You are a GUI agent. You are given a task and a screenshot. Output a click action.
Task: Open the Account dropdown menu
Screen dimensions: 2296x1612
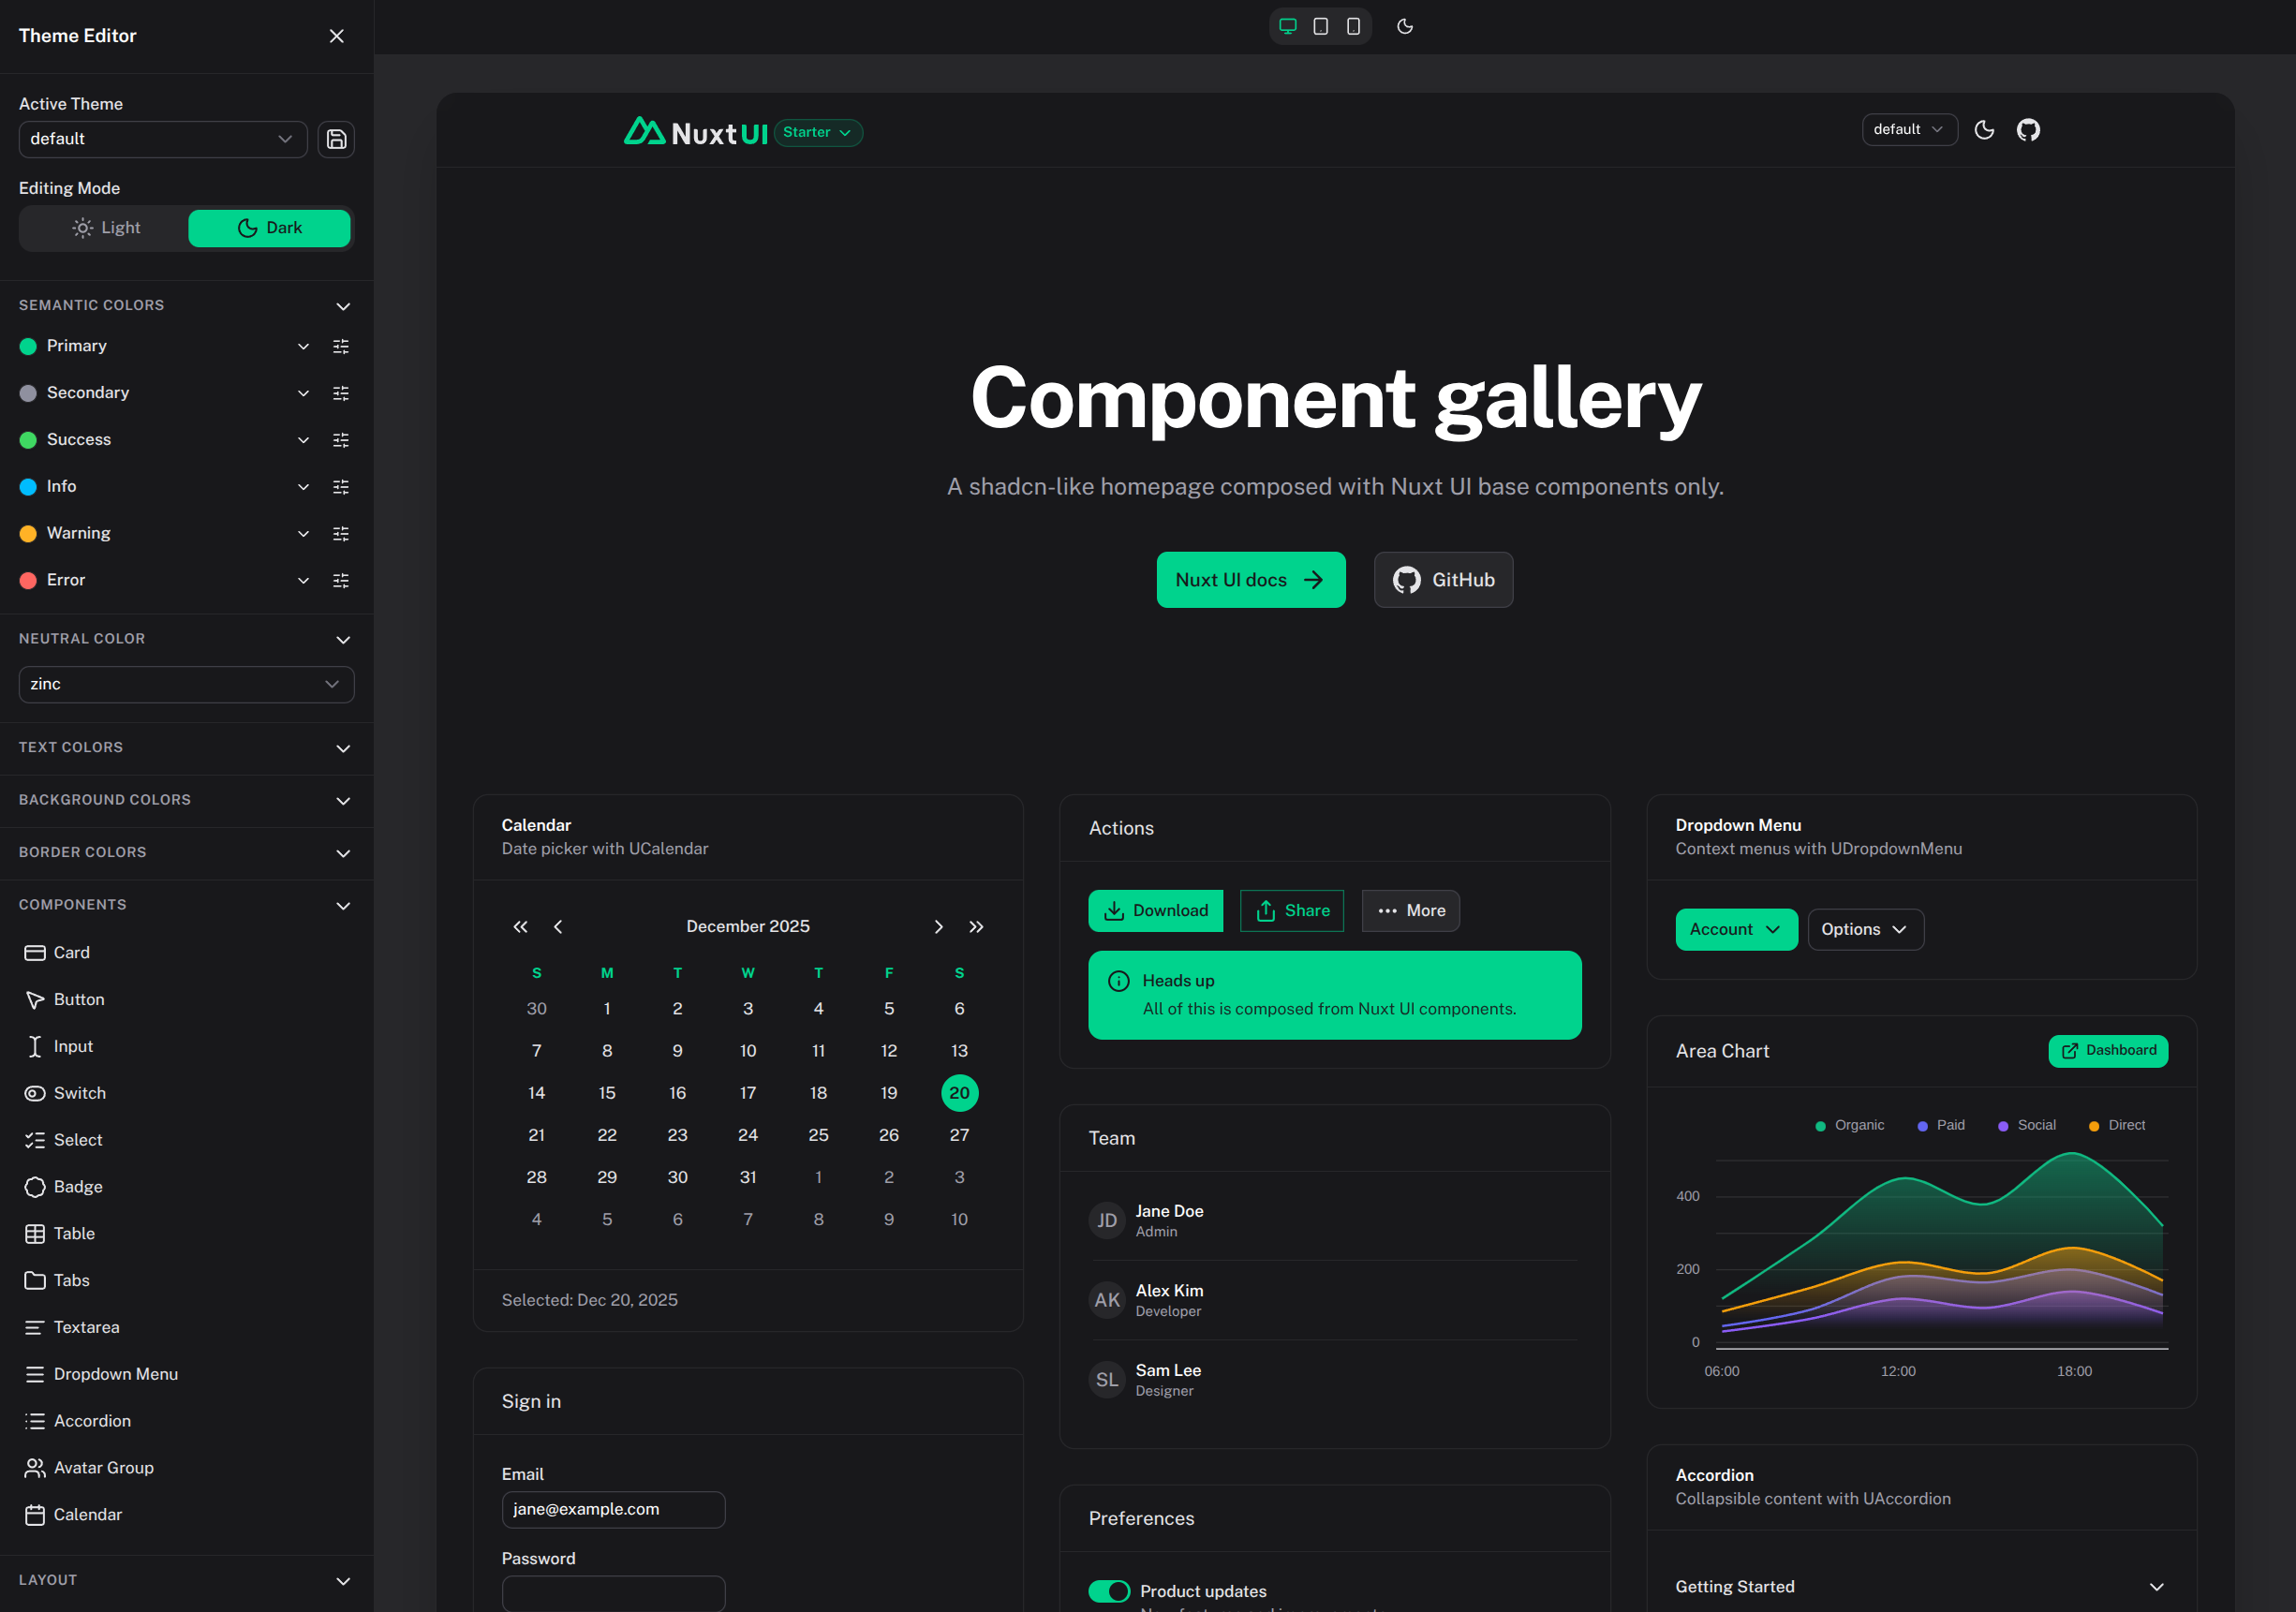tap(1736, 929)
